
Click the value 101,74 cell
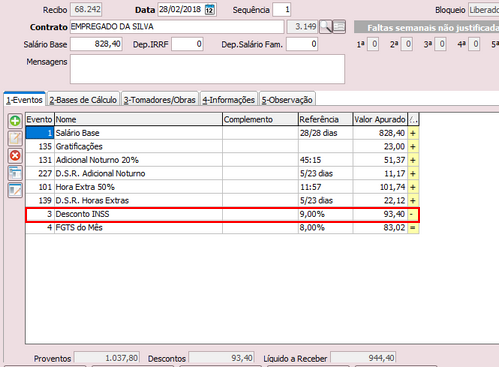pos(380,187)
